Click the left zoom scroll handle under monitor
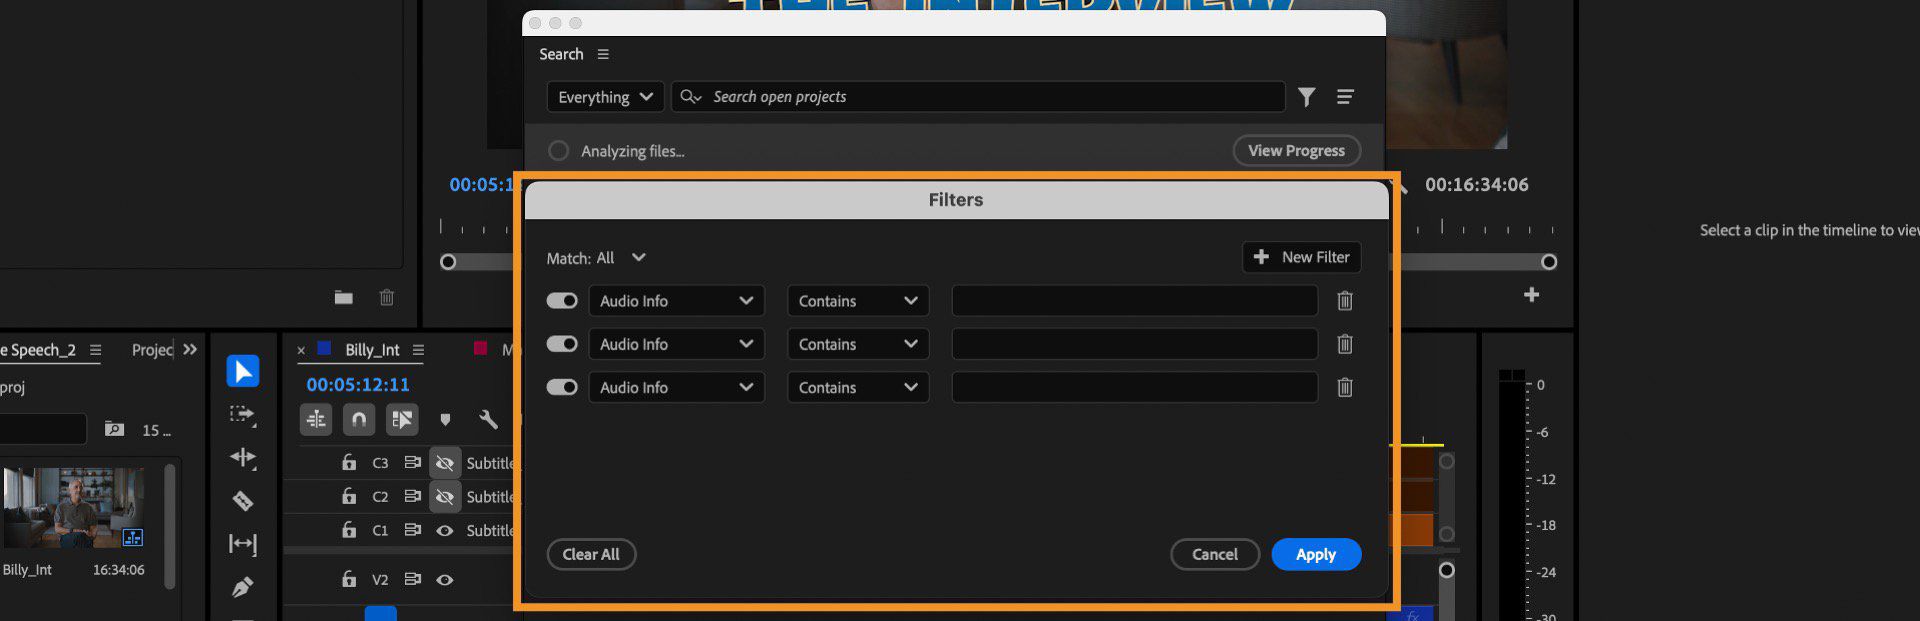 (448, 262)
